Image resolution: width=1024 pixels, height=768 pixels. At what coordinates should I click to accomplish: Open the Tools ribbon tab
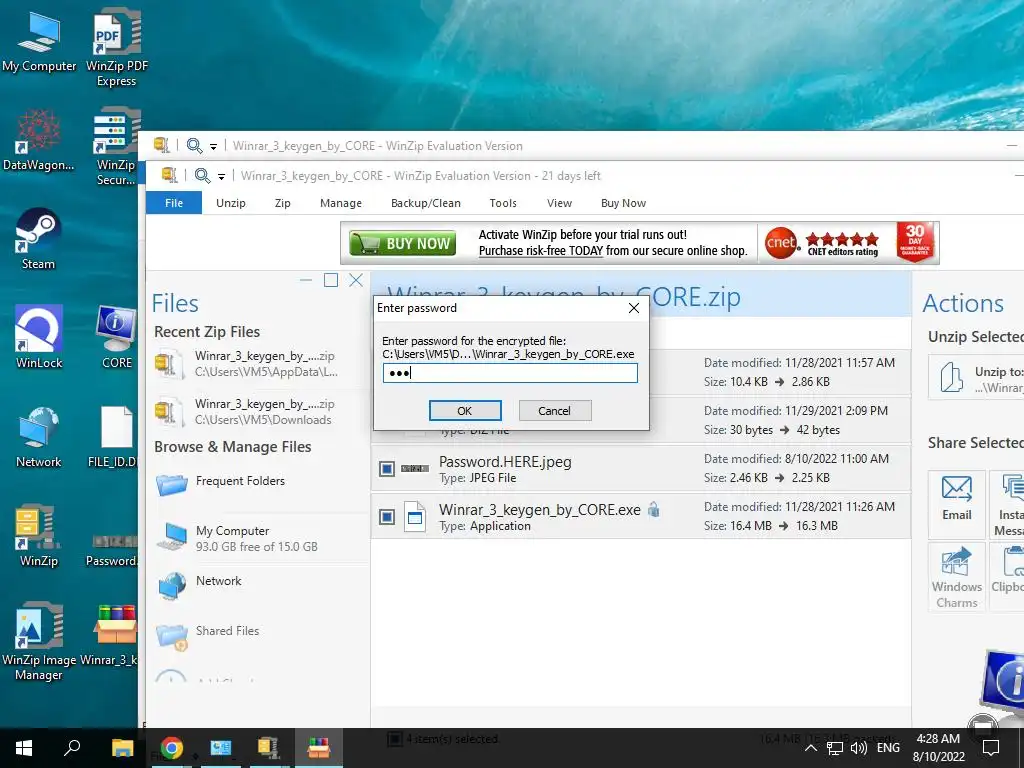tap(503, 203)
